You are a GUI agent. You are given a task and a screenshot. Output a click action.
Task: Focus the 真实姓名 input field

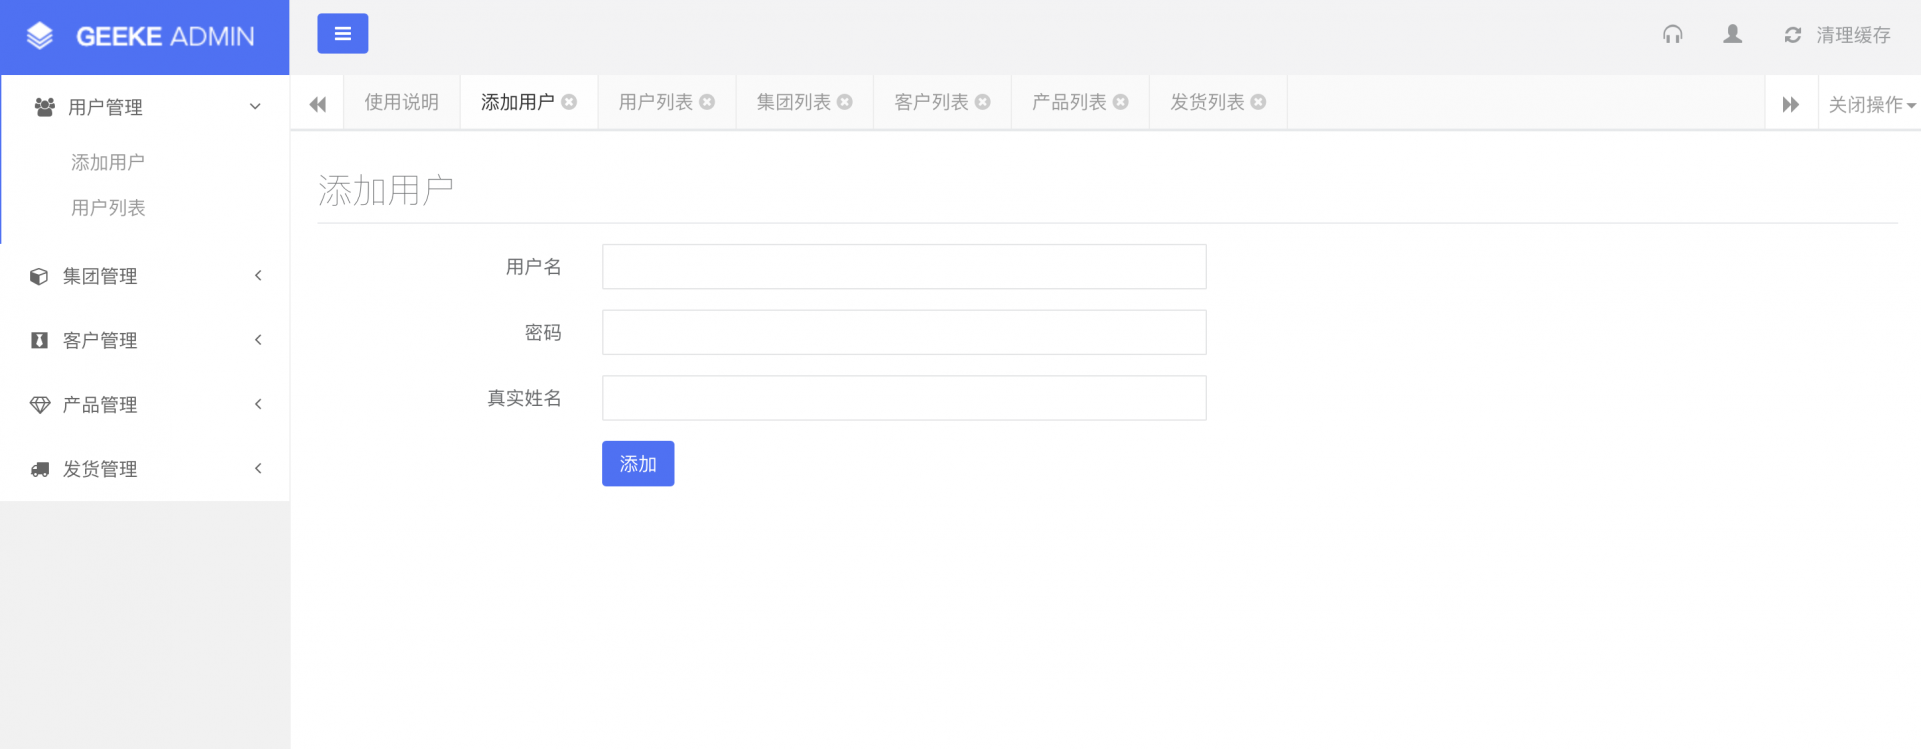[904, 398]
